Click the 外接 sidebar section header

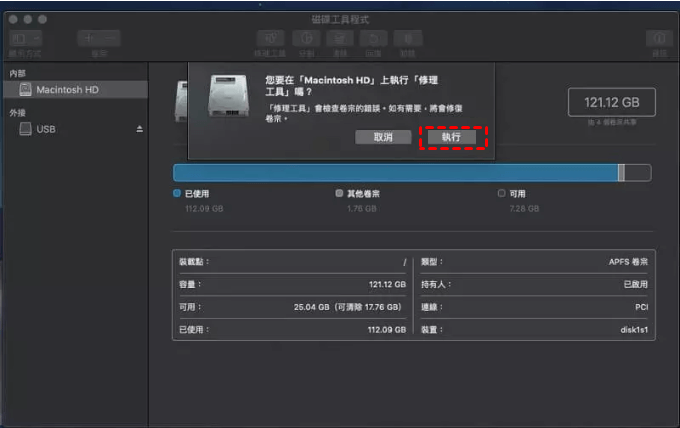[x=17, y=113]
